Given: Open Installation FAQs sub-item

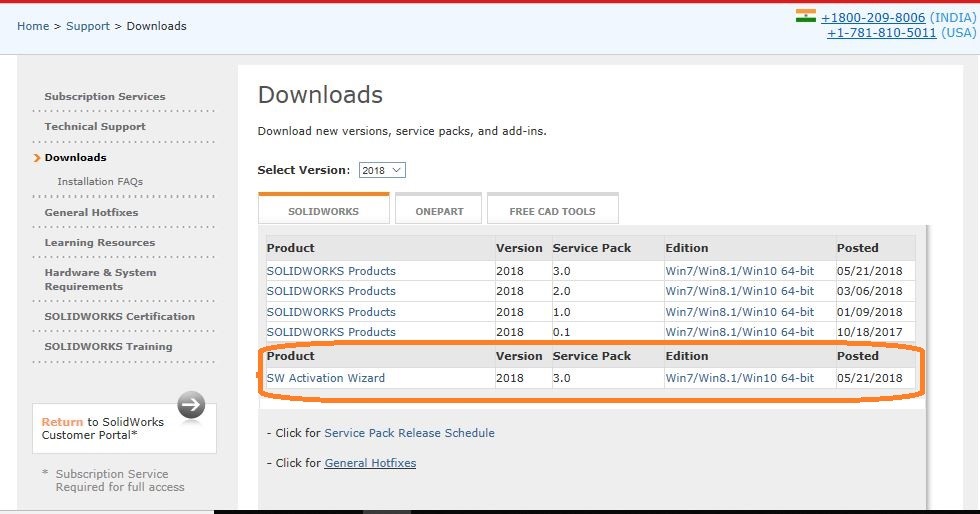Looking at the screenshot, I should point(100,181).
